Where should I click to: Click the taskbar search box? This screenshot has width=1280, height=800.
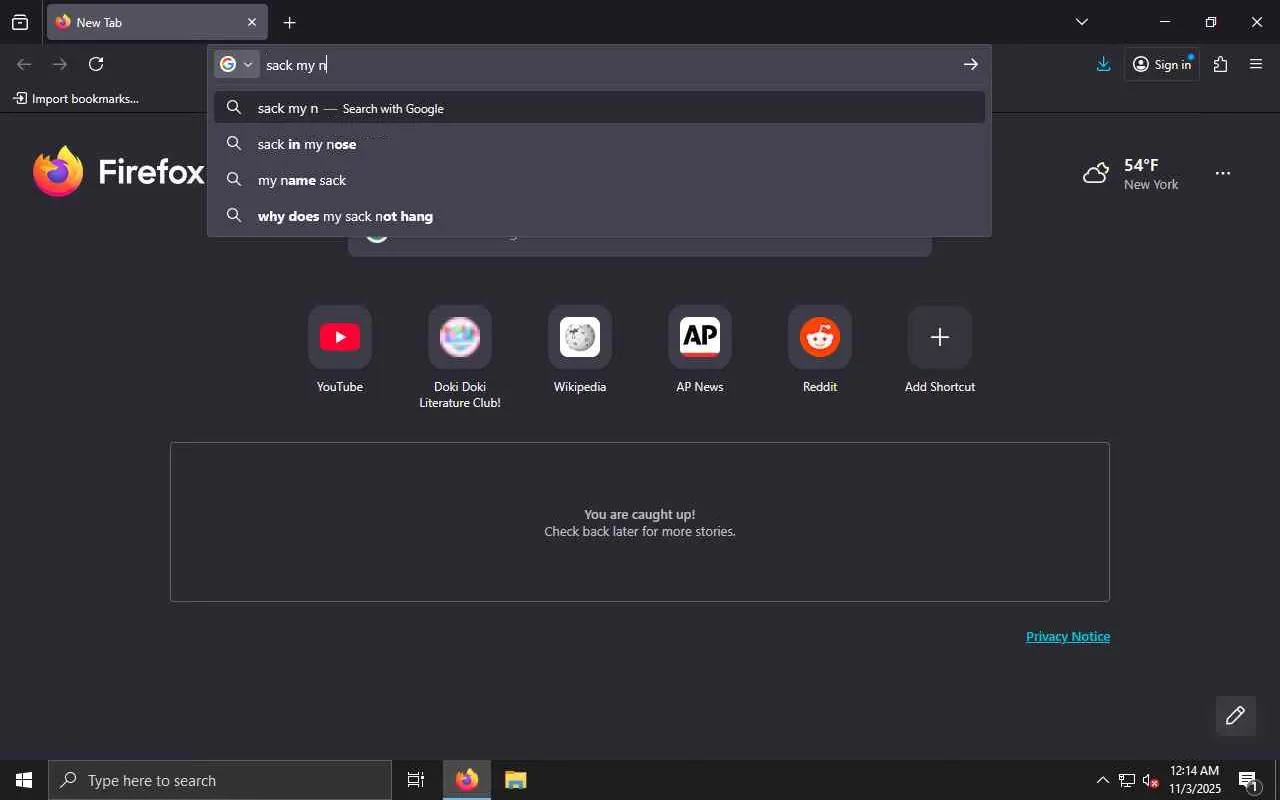click(220, 780)
